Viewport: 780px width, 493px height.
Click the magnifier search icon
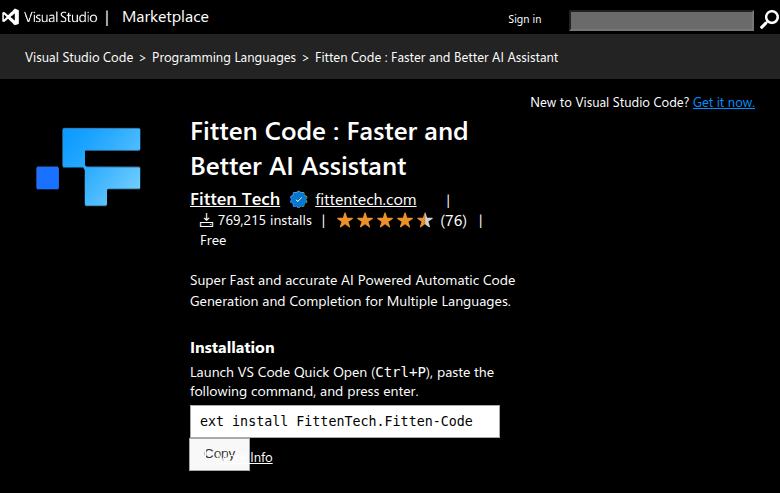[x=769, y=20]
